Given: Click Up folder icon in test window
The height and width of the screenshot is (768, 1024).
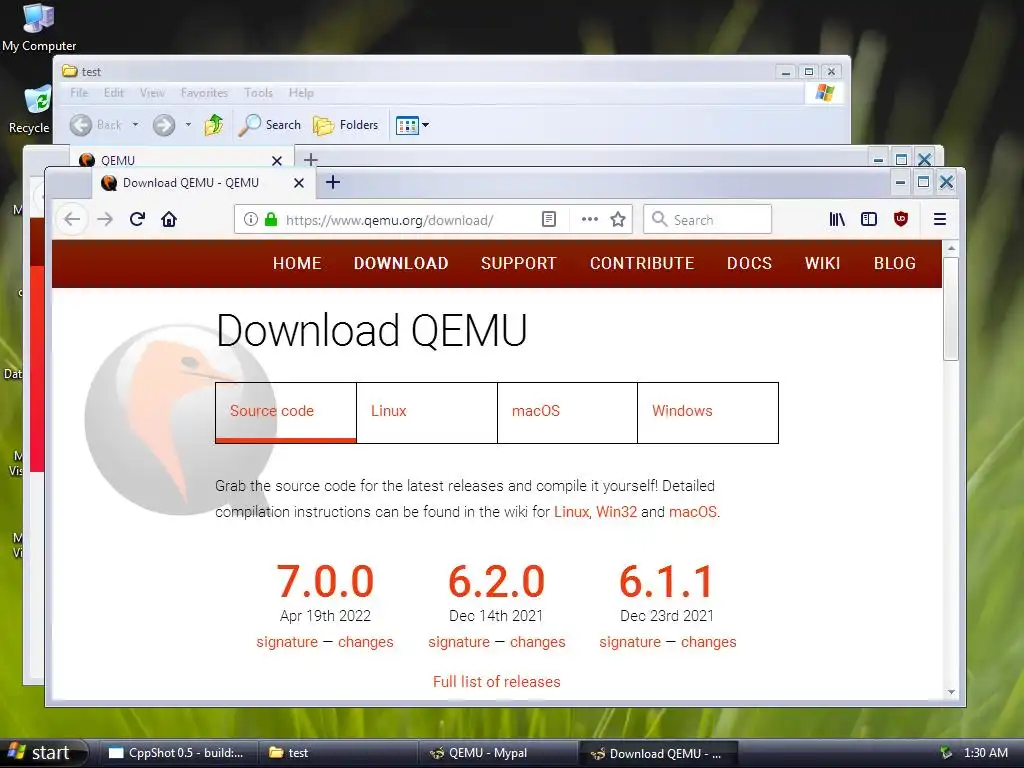Looking at the screenshot, I should pos(214,125).
